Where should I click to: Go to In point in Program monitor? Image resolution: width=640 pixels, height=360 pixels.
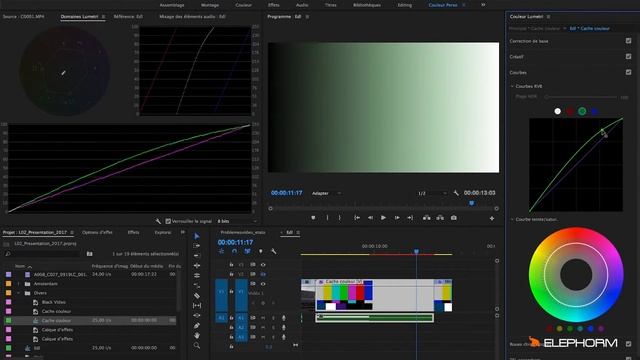click(x=357, y=218)
